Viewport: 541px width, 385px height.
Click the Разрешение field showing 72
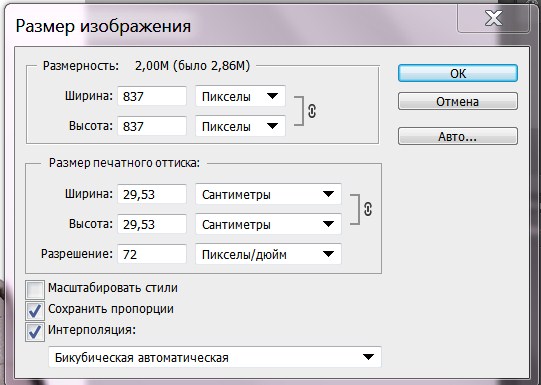point(152,254)
